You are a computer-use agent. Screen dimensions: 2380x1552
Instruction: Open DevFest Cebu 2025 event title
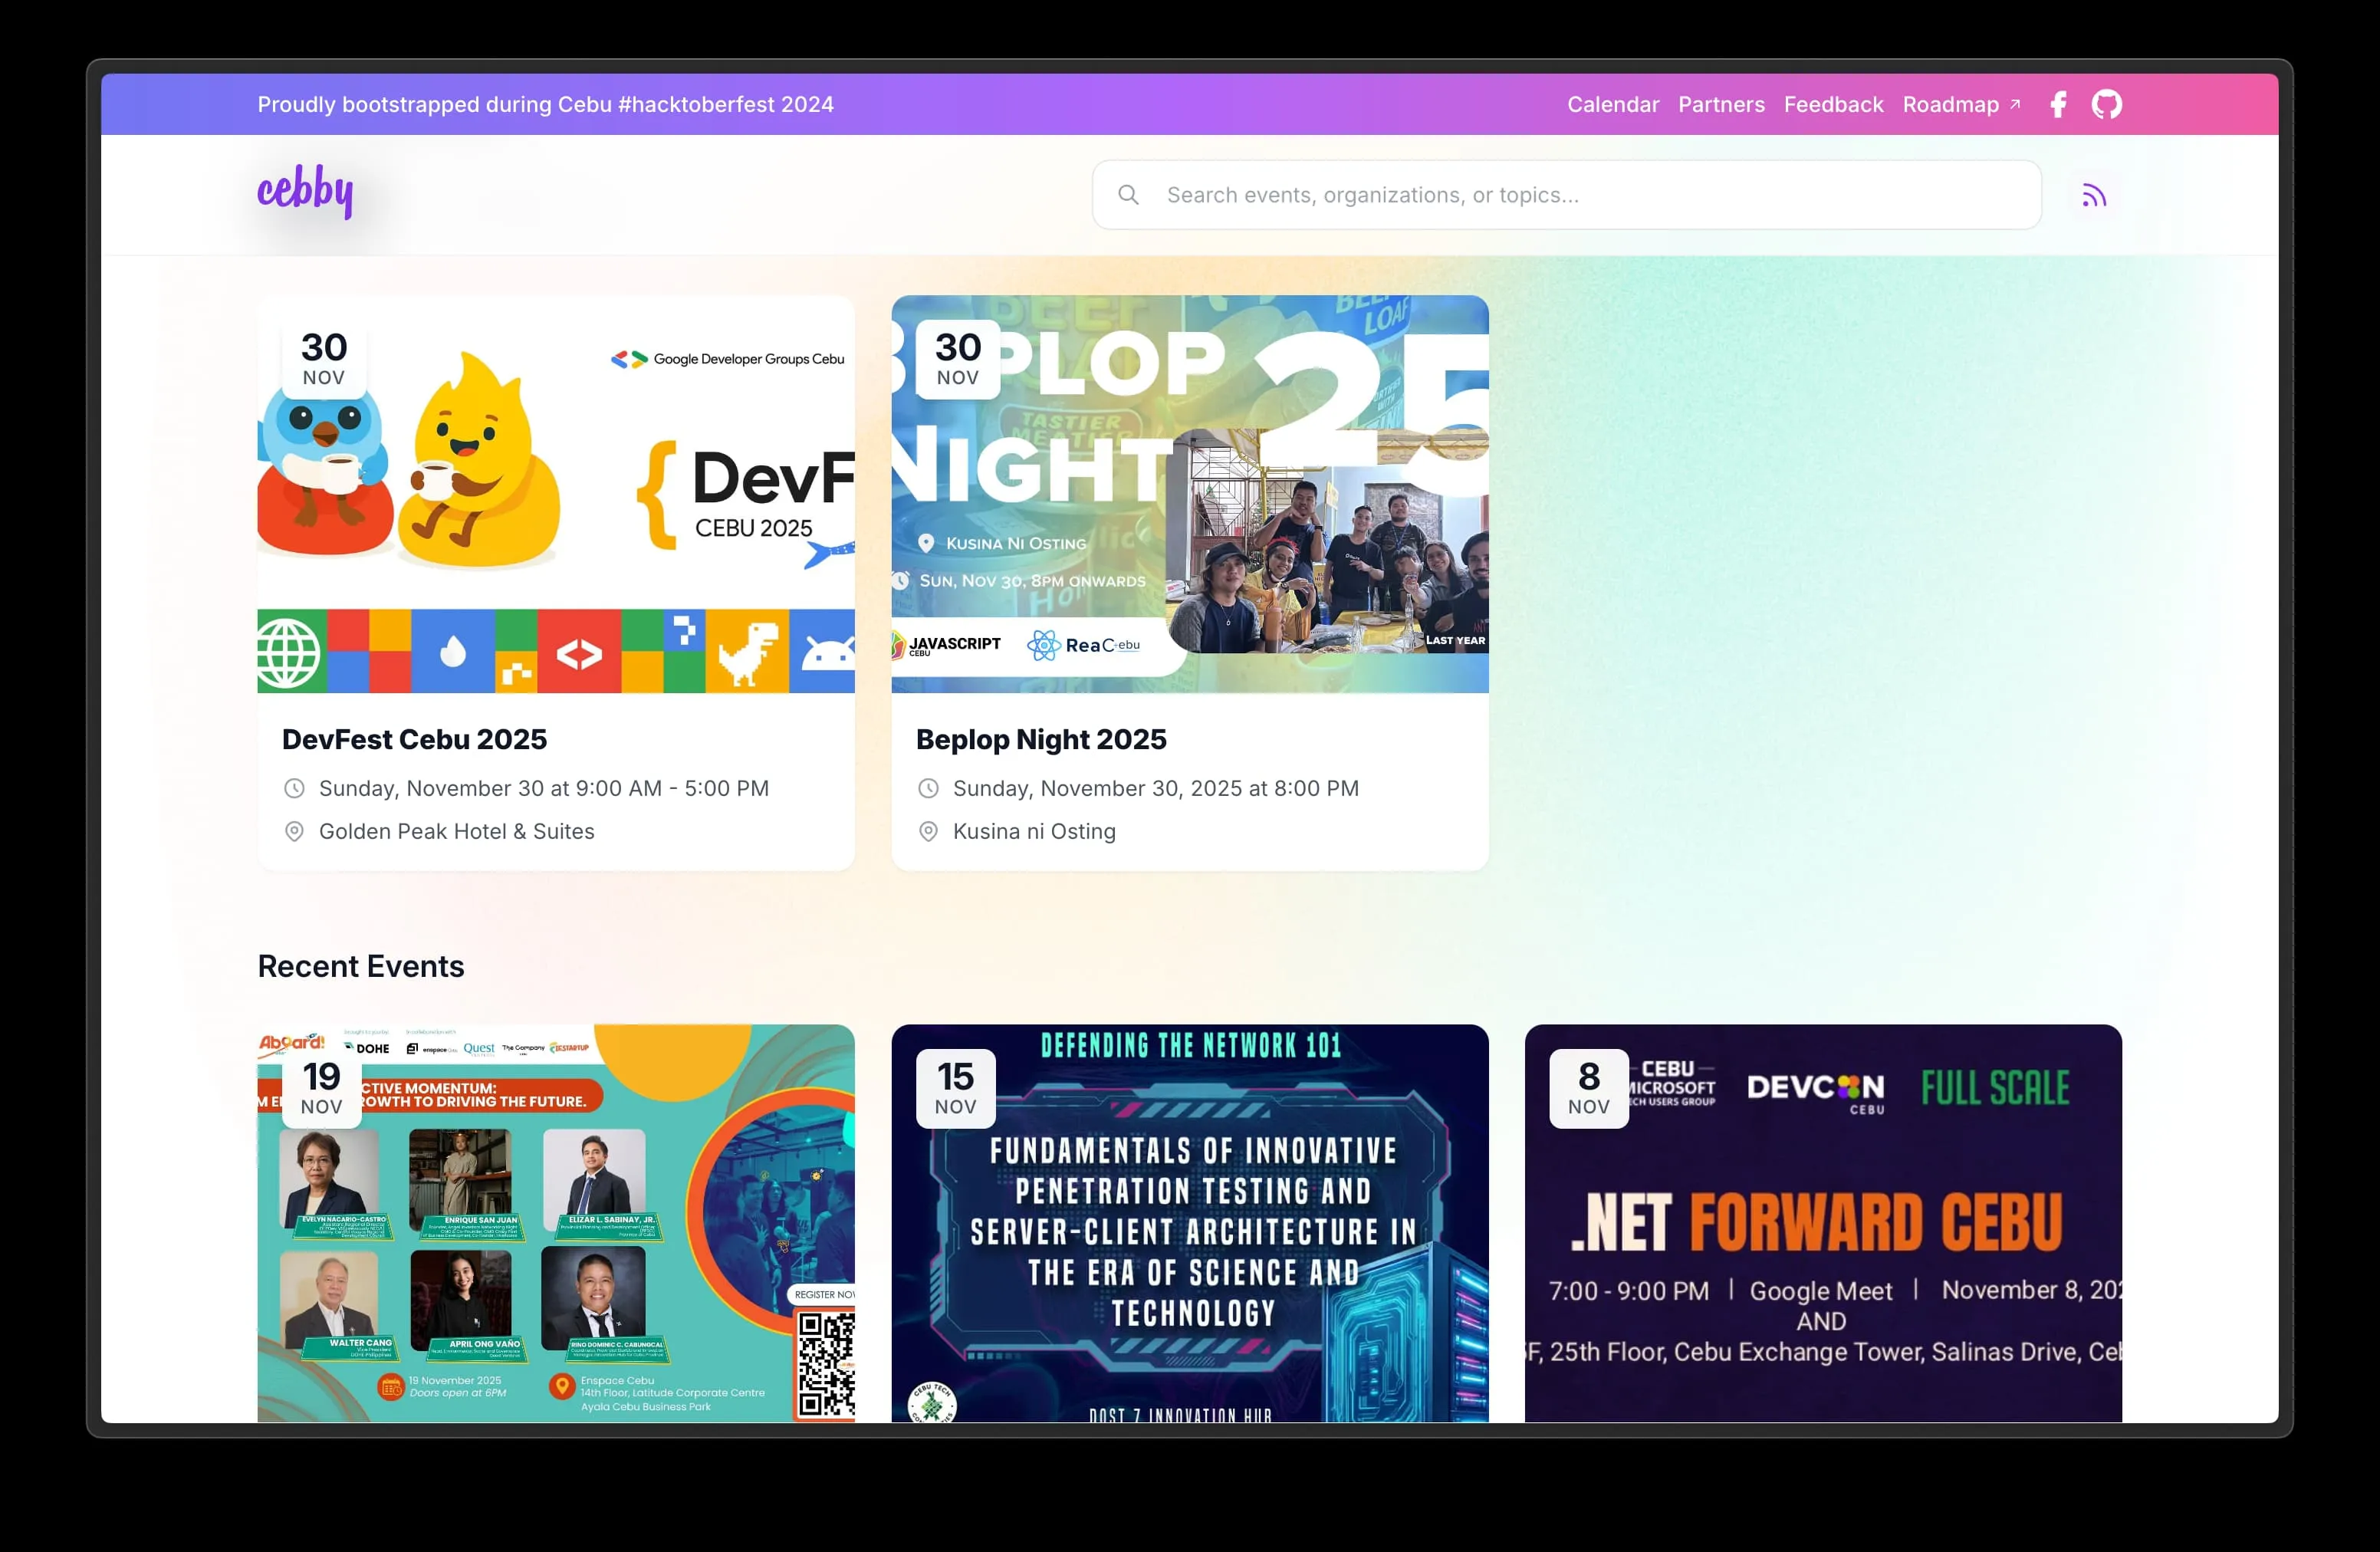coord(414,740)
